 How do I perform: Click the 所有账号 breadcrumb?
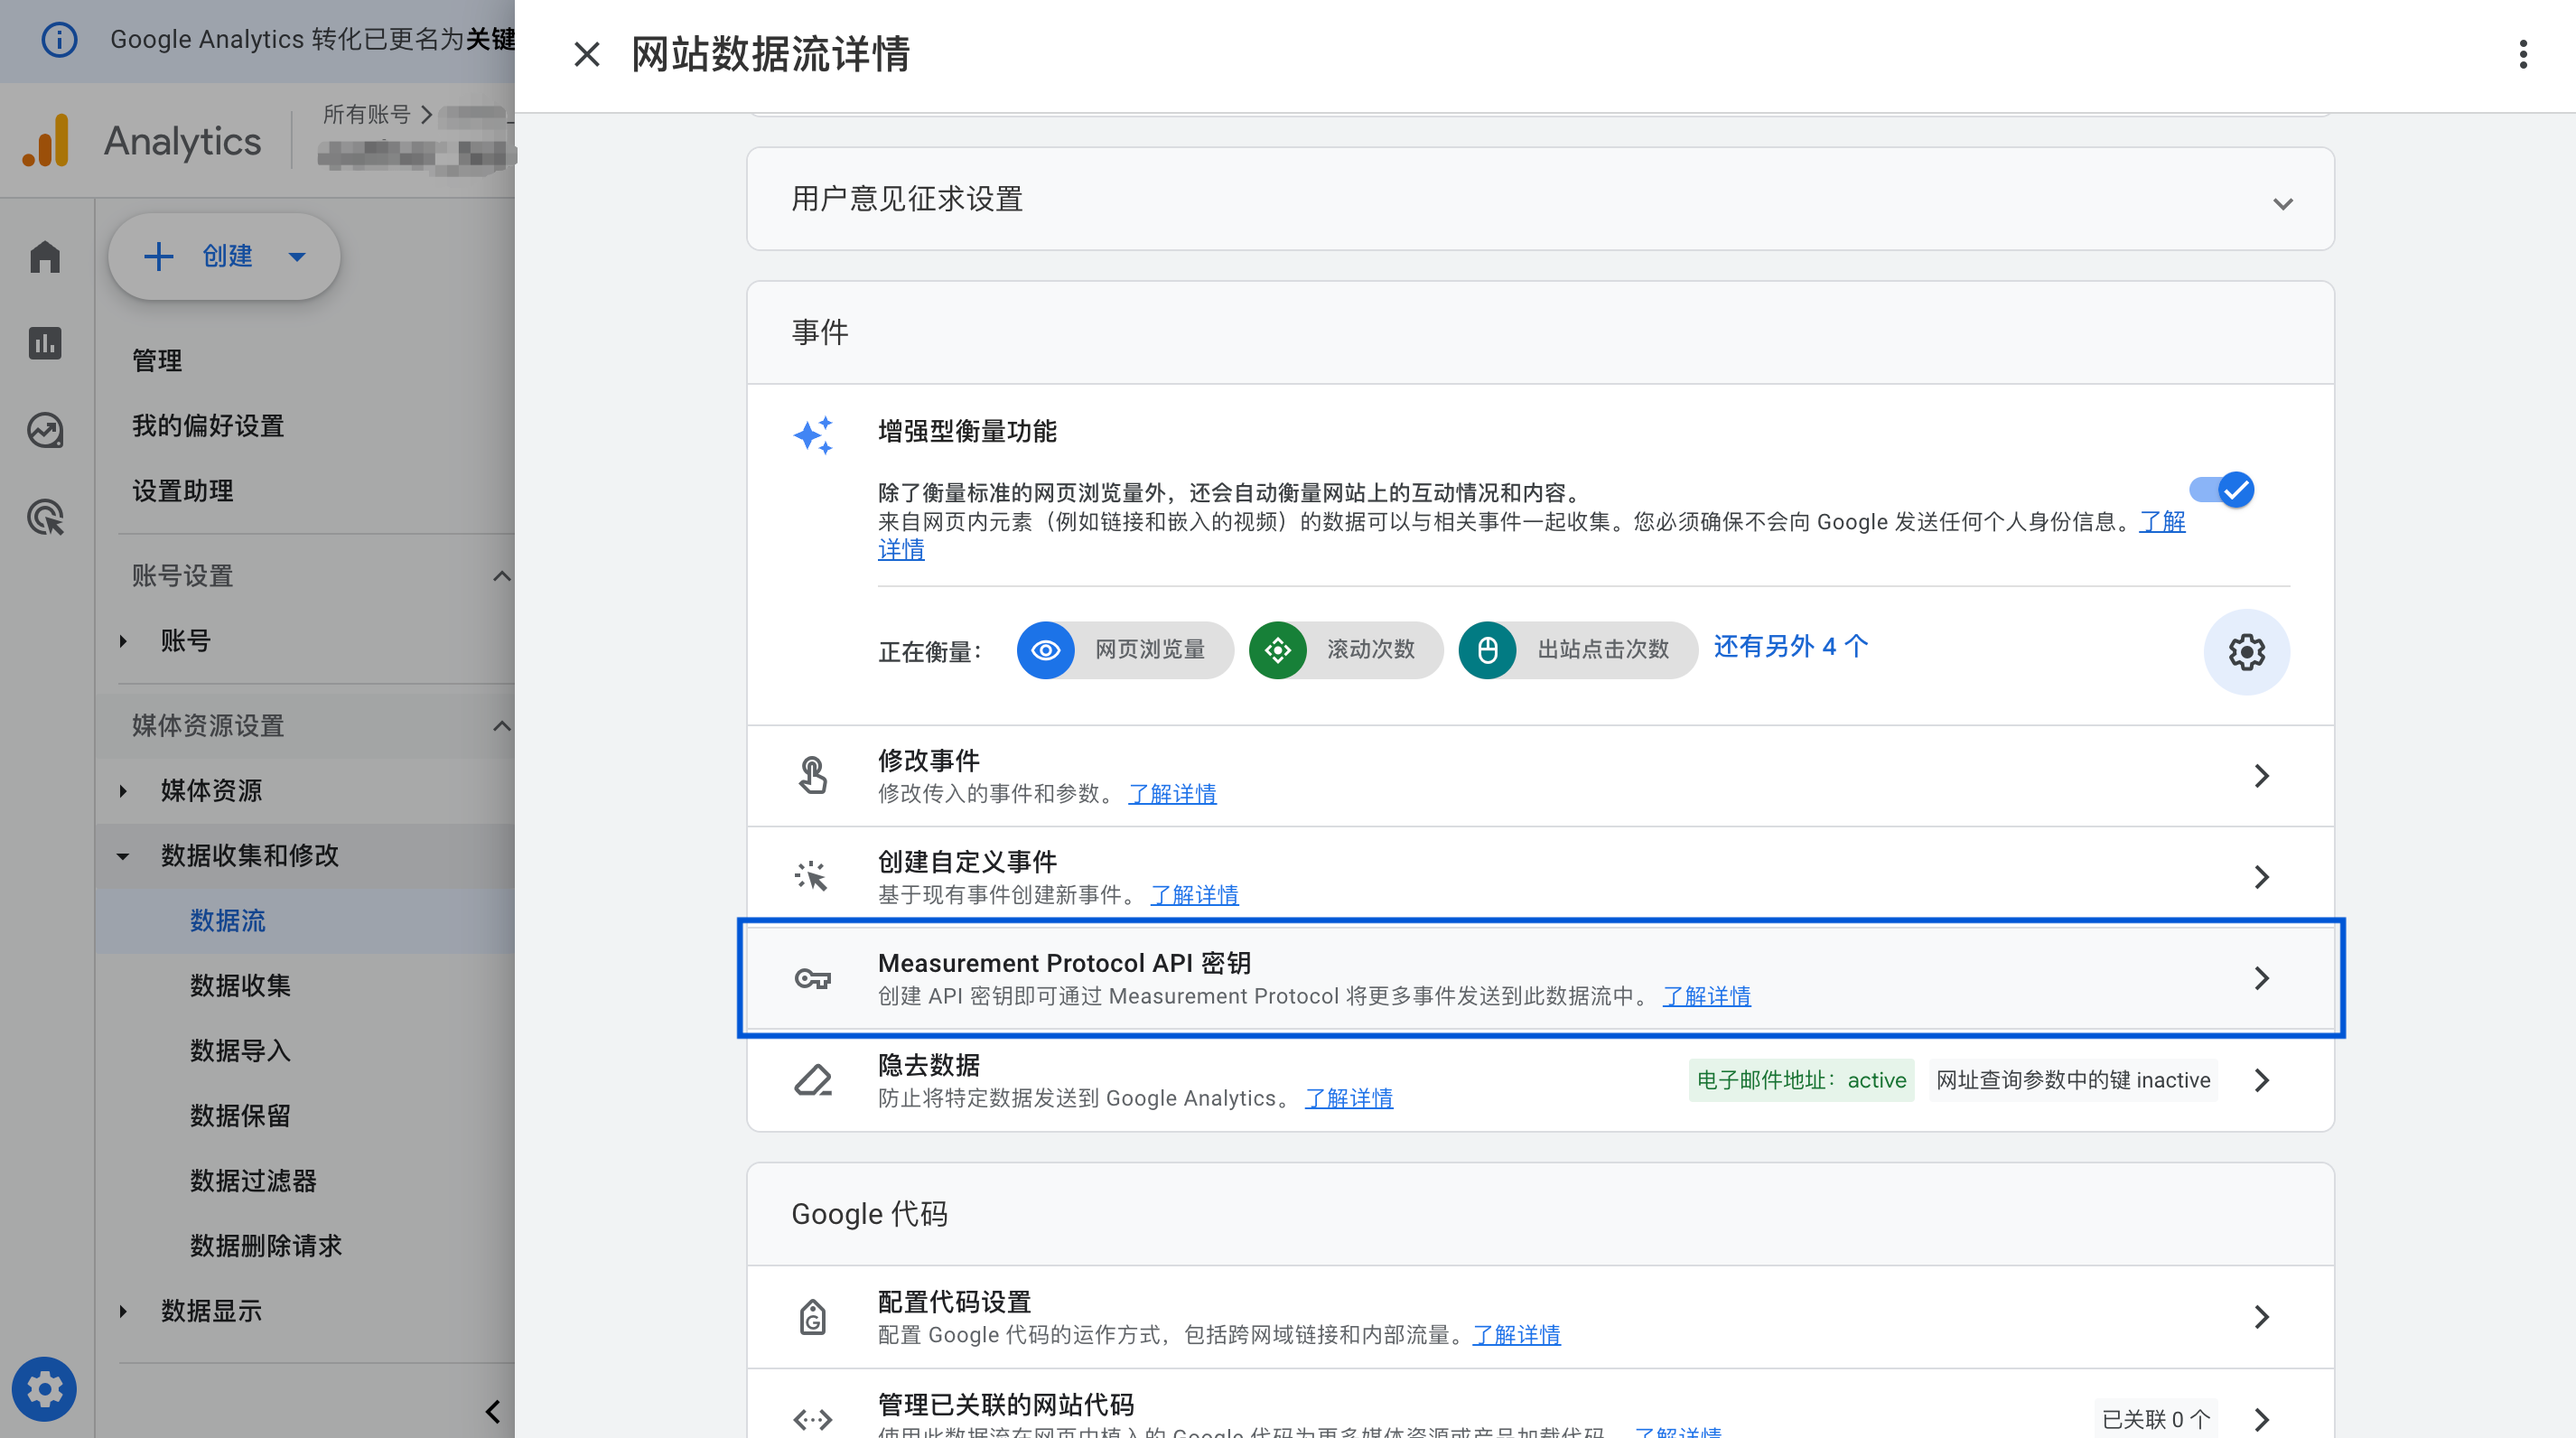366,114
